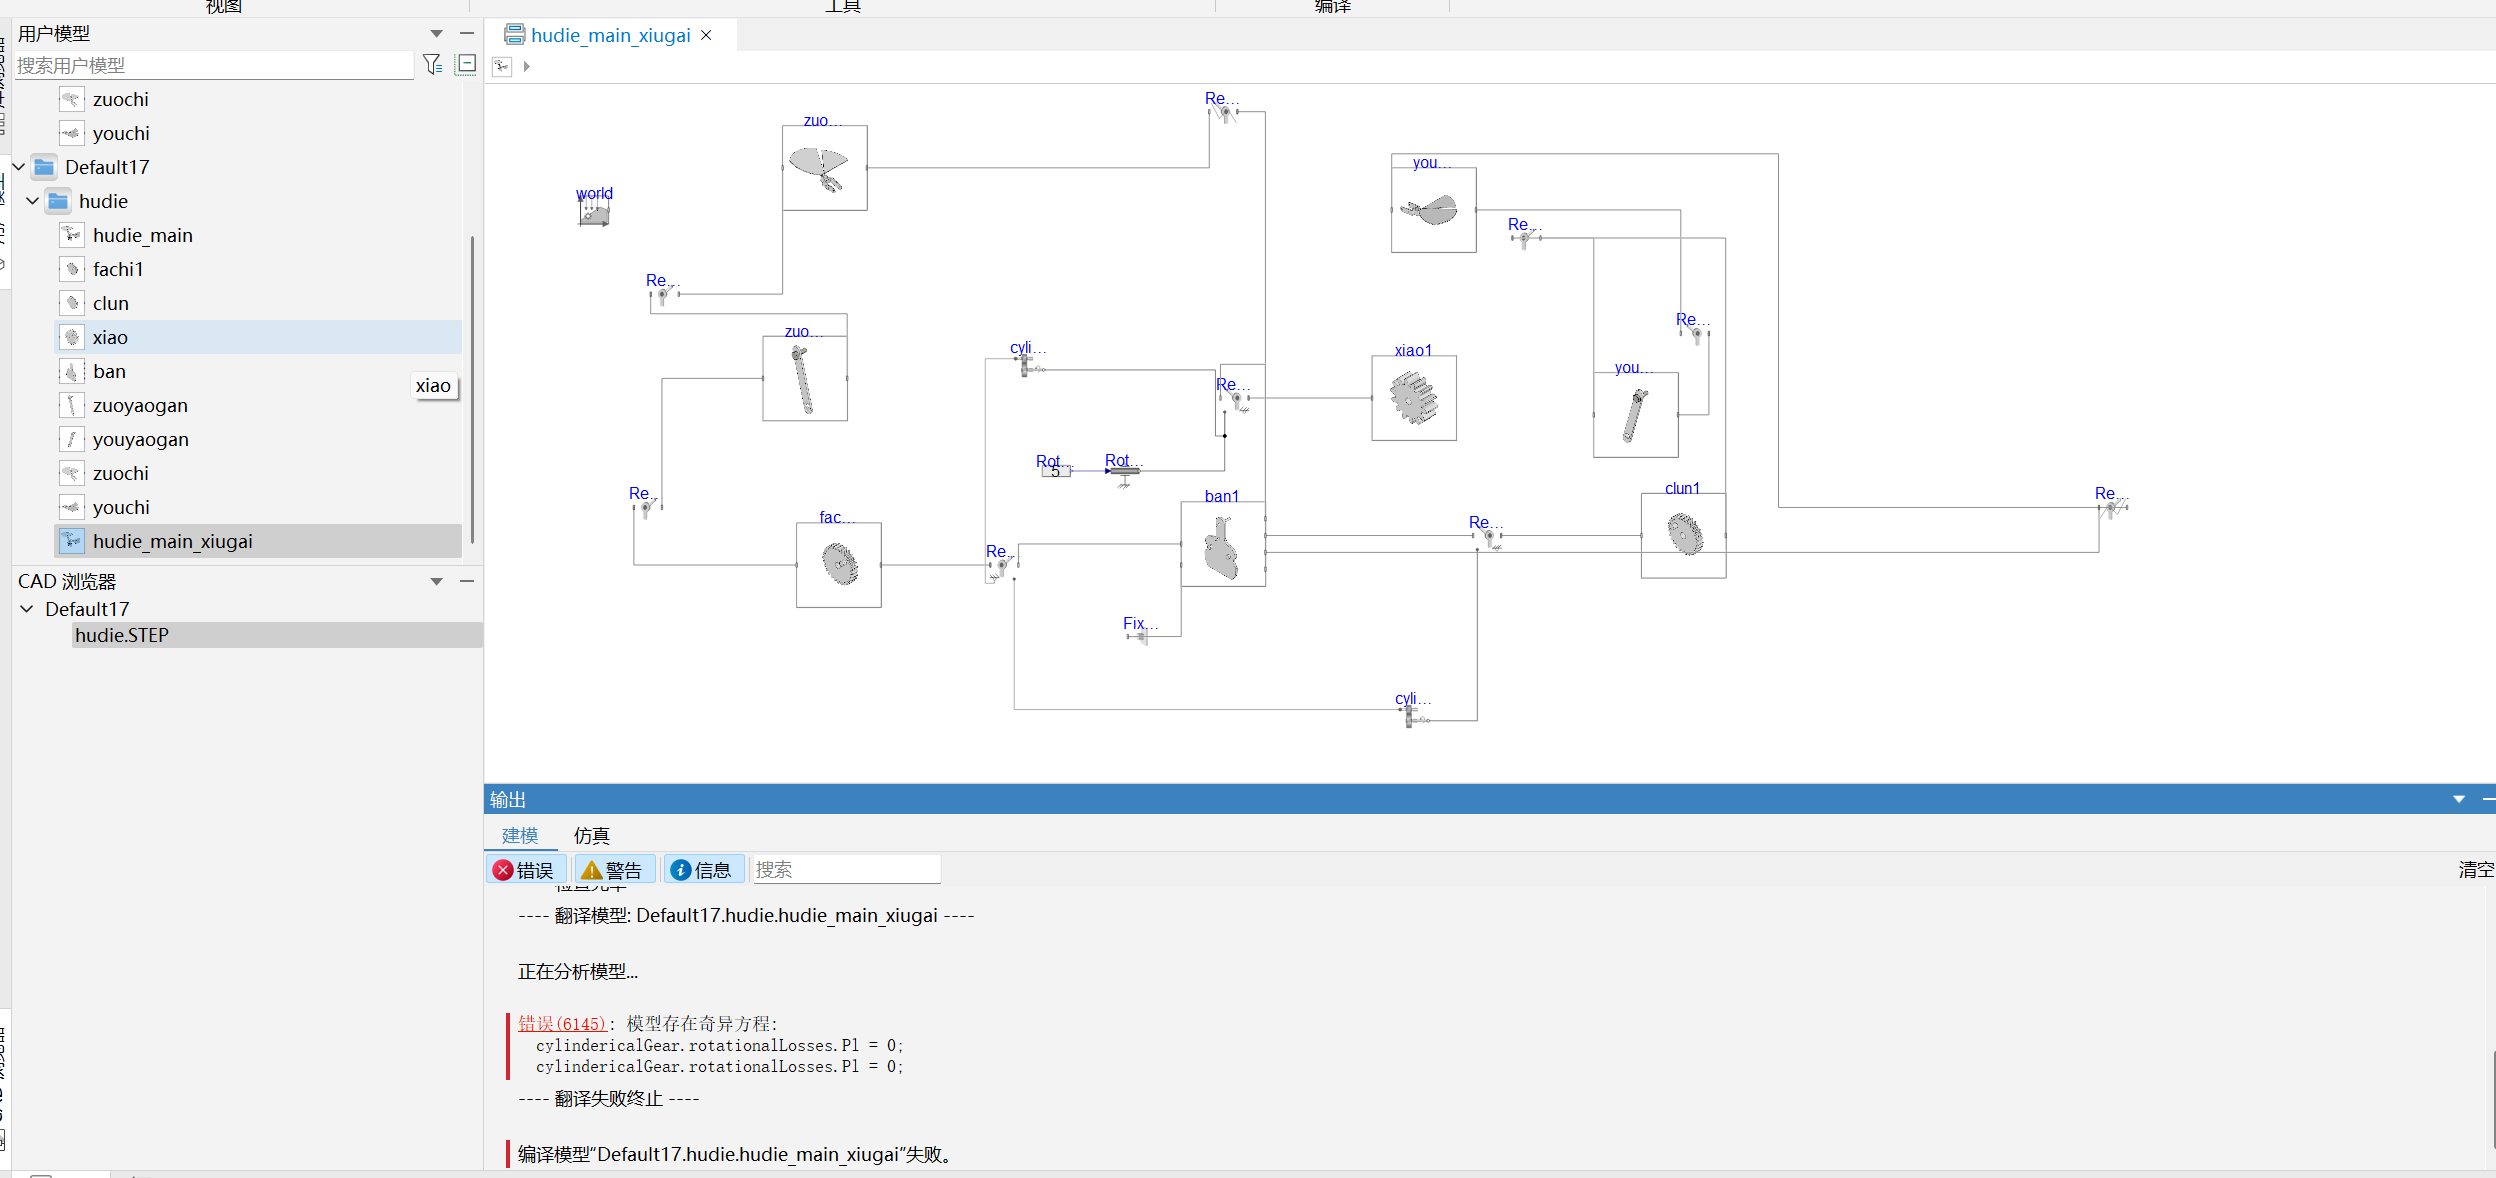The width and height of the screenshot is (2496, 1178).
Task: Open the user model filter options icon
Action: [x=432, y=65]
